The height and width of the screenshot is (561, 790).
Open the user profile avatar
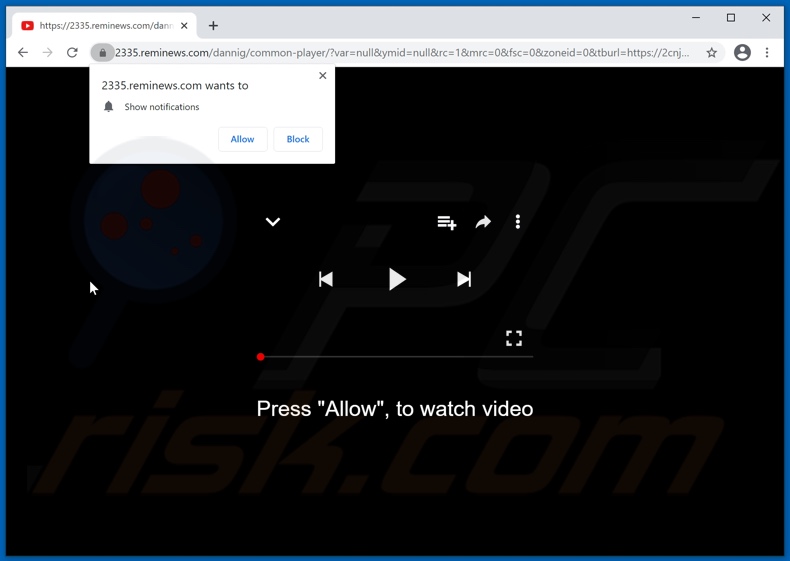[742, 52]
